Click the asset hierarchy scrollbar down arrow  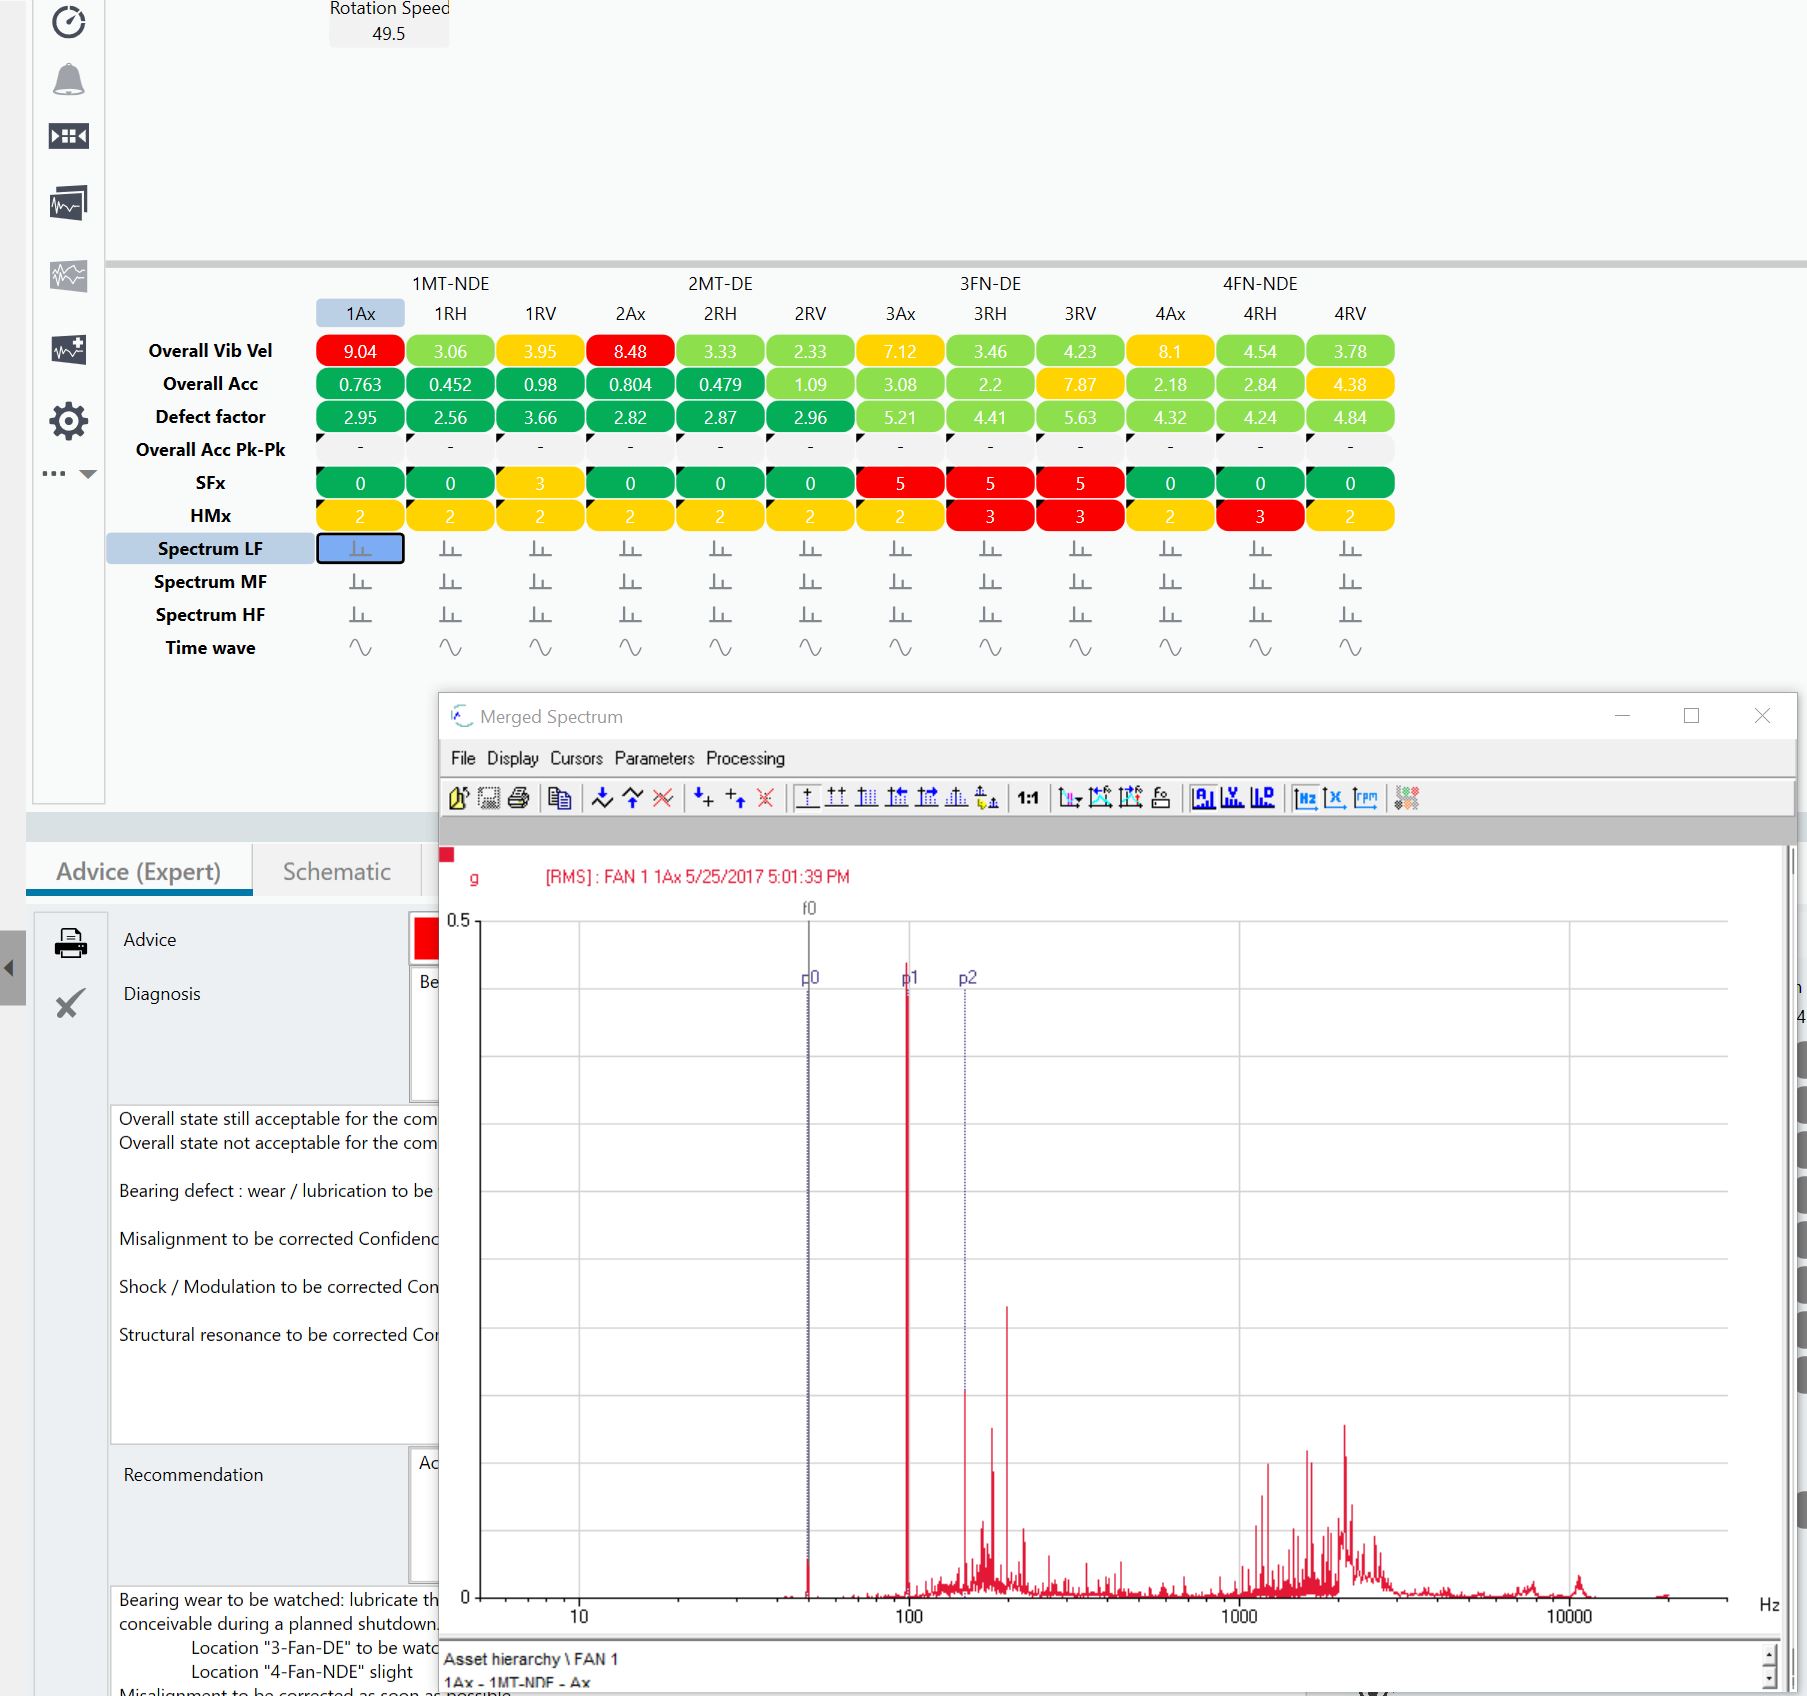[1769, 1678]
